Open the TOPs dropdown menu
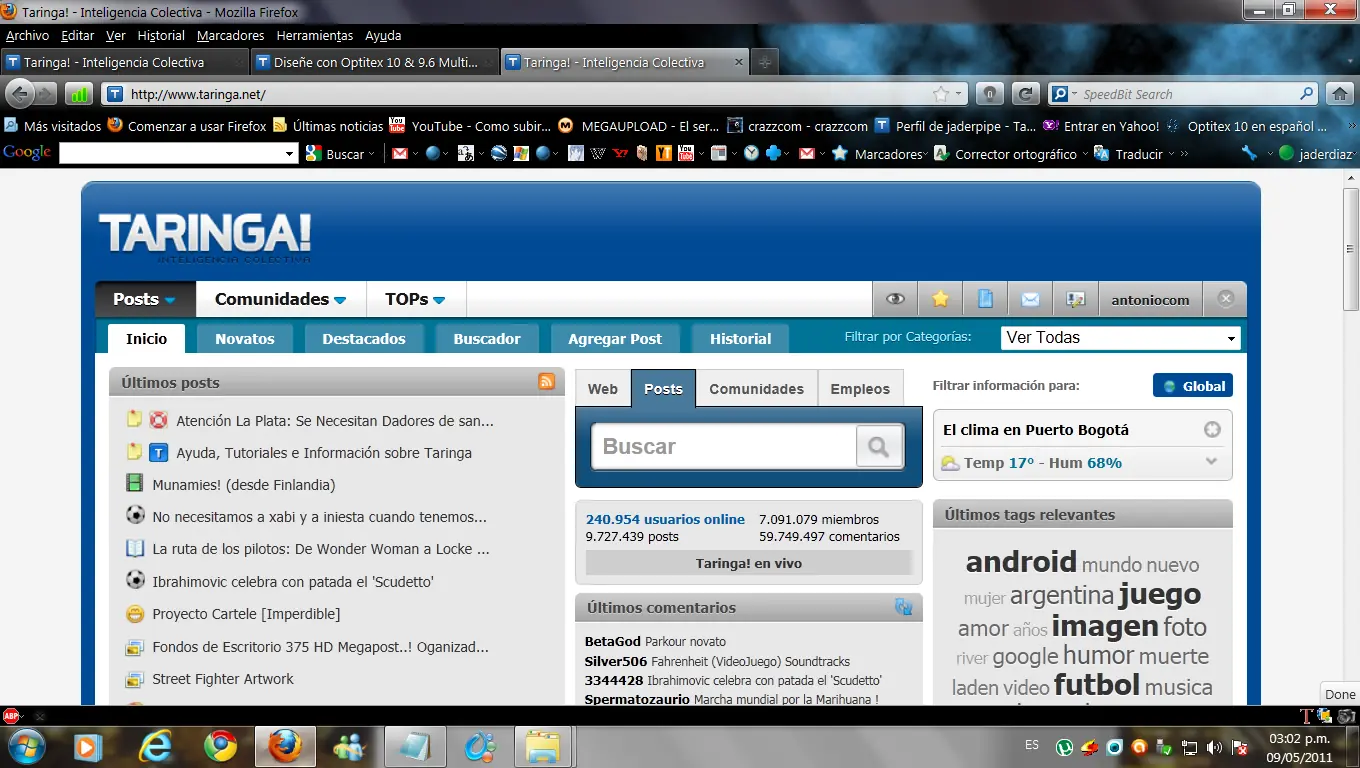The width and height of the screenshot is (1360, 768). 415,299
